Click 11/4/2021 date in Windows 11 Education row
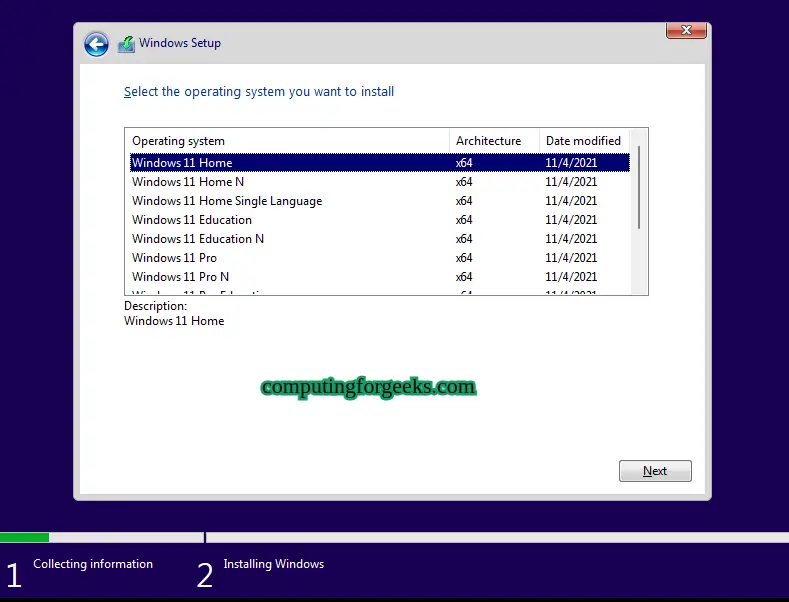The height and width of the screenshot is (602, 789). pyautogui.click(x=571, y=220)
